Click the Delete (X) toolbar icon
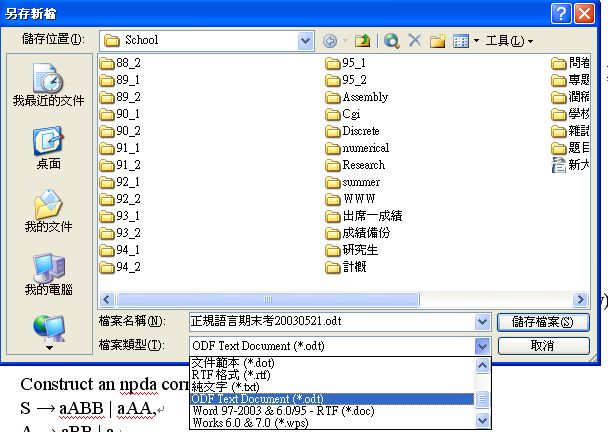Image resolution: width=608 pixels, height=432 pixels. coord(414,41)
